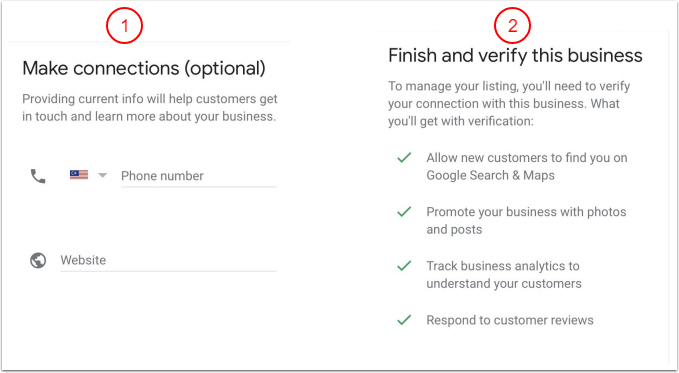The height and width of the screenshot is (373, 679).
Task: Click the red circled number 1 marker
Action: coord(124,26)
